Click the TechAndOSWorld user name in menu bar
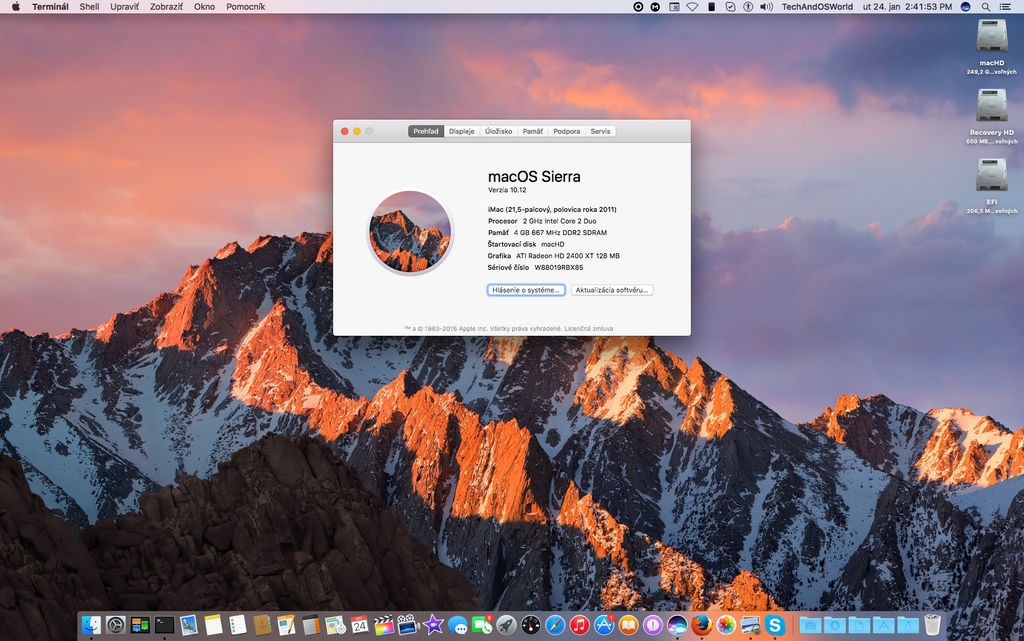Image resolution: width=1024 pixels, height=641 pixels. point(817,7)
